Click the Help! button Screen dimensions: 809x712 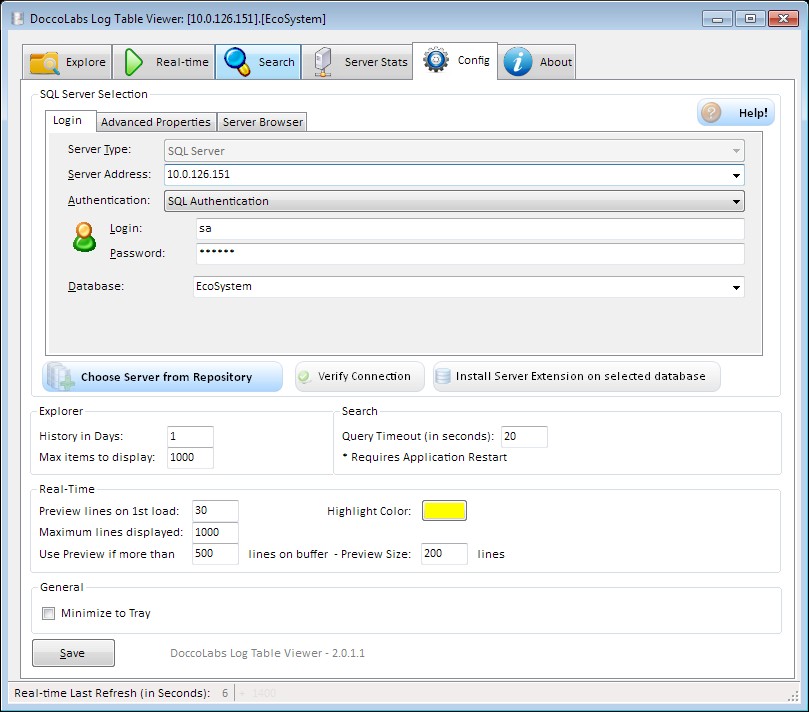pyautogui.click(x=736, y=112)
